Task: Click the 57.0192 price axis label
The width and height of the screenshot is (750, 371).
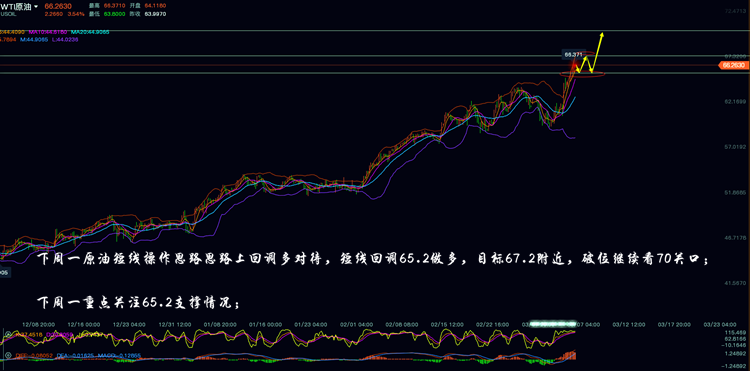Action: (736, 147)
